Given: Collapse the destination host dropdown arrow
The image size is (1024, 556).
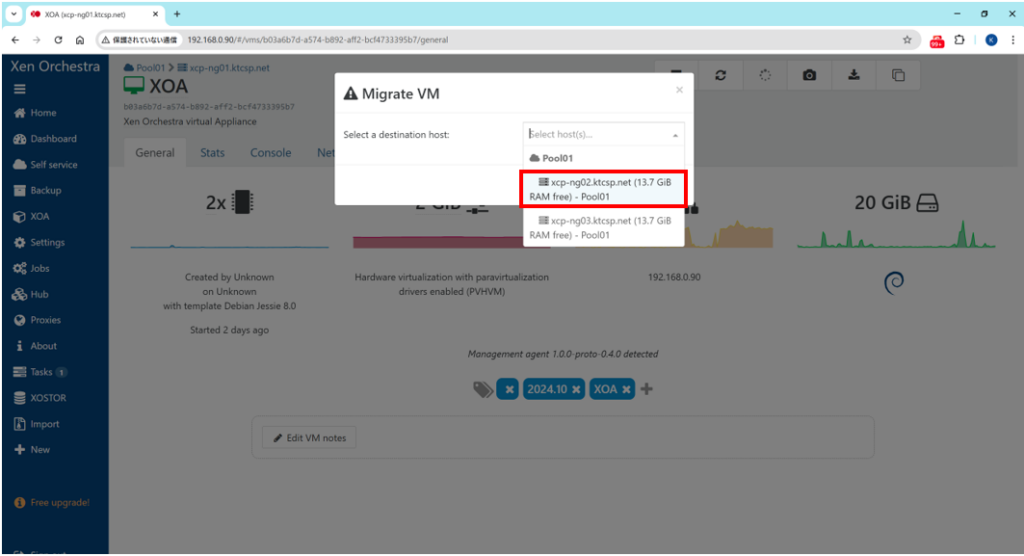Looking at the screenshot, I should 675,135.
